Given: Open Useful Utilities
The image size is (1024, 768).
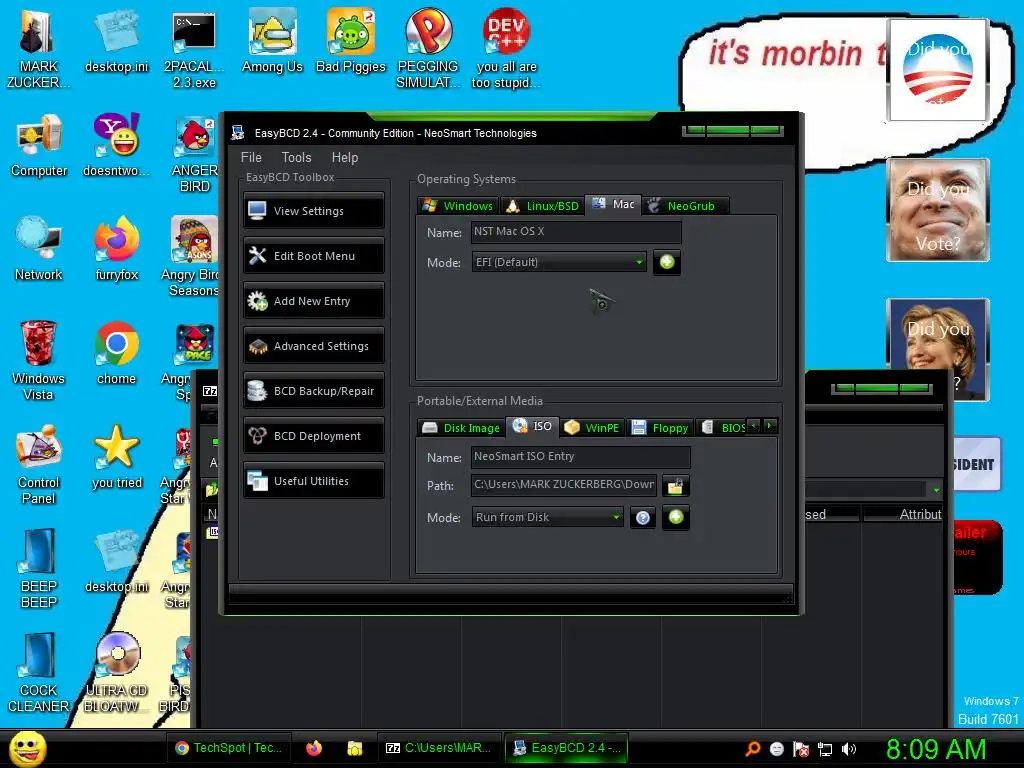Looking at the screenshot, I should point(313,481).
